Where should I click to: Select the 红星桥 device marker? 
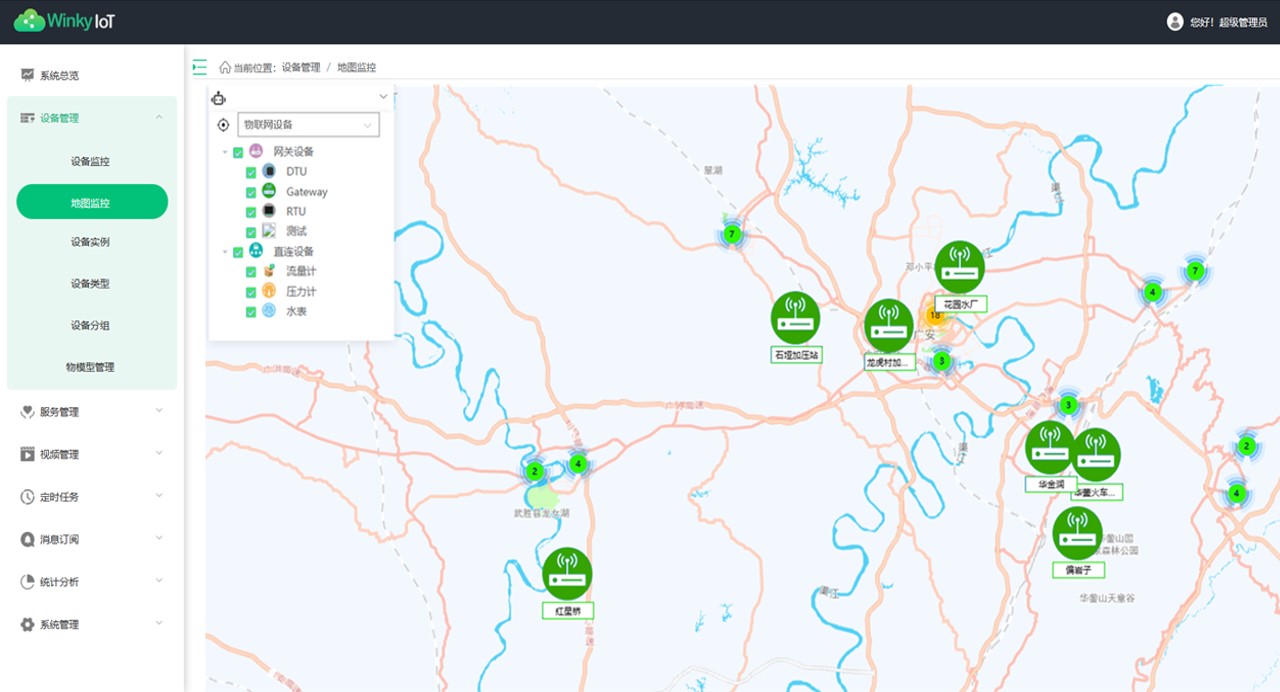(x=567, y=574)
